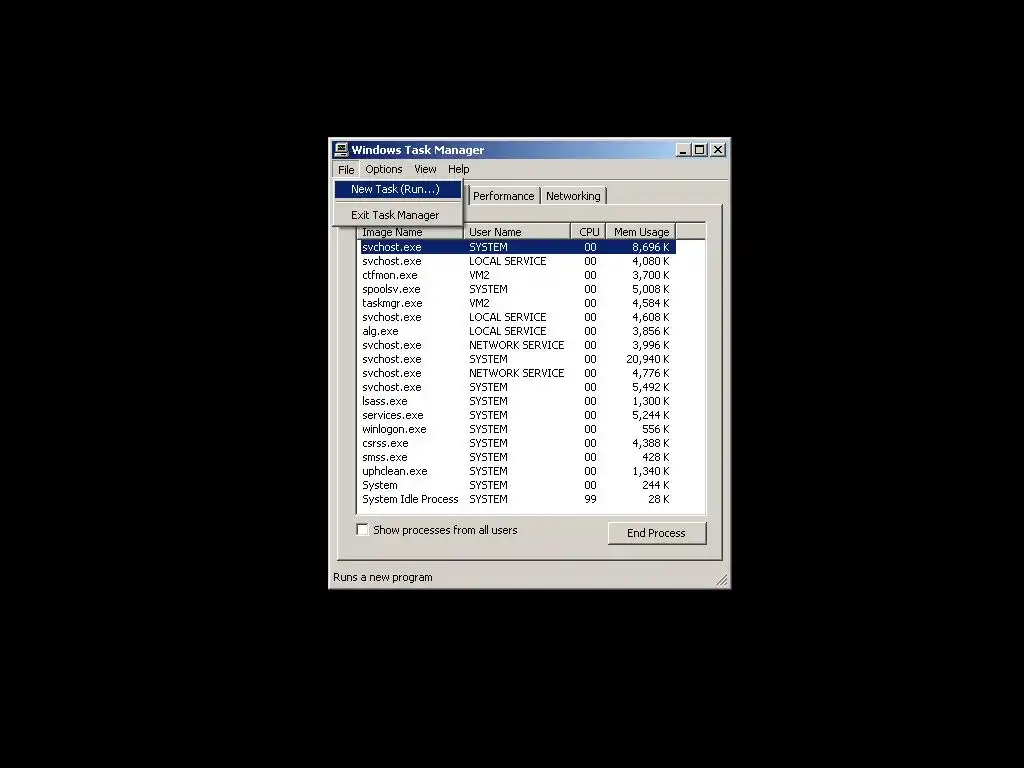The image size is (1024, 768).
Task: Sort by CPU column header
Action: (588, 232)
